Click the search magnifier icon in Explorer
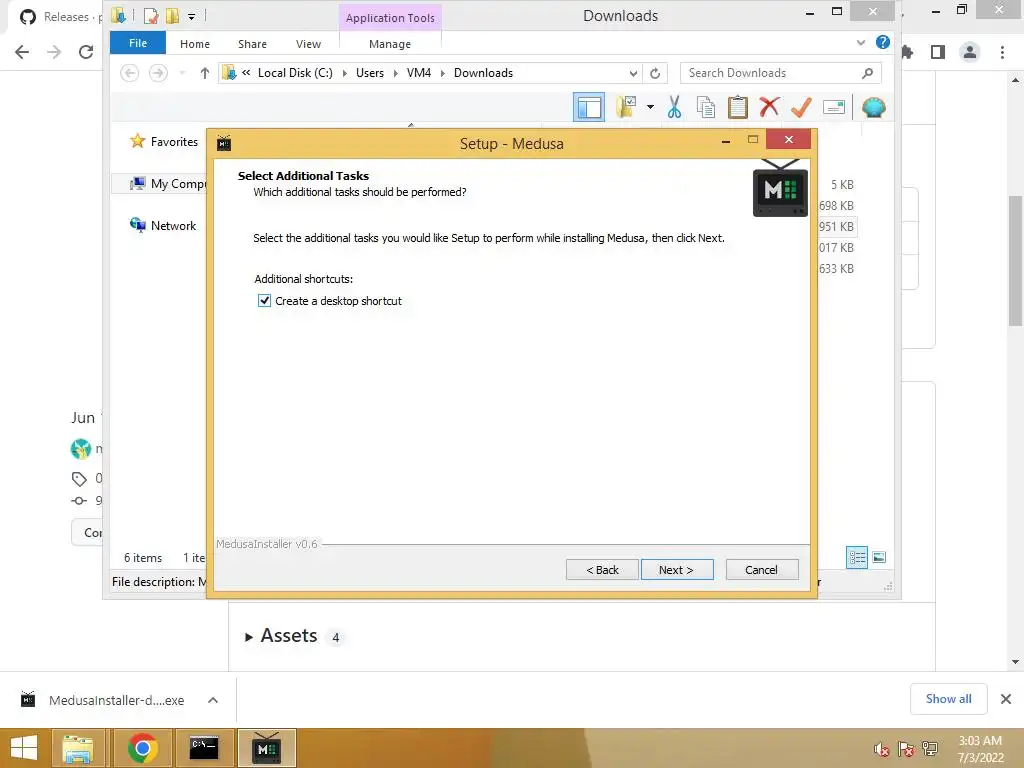The image size is (1024, 768). click(x=867, y=73)
